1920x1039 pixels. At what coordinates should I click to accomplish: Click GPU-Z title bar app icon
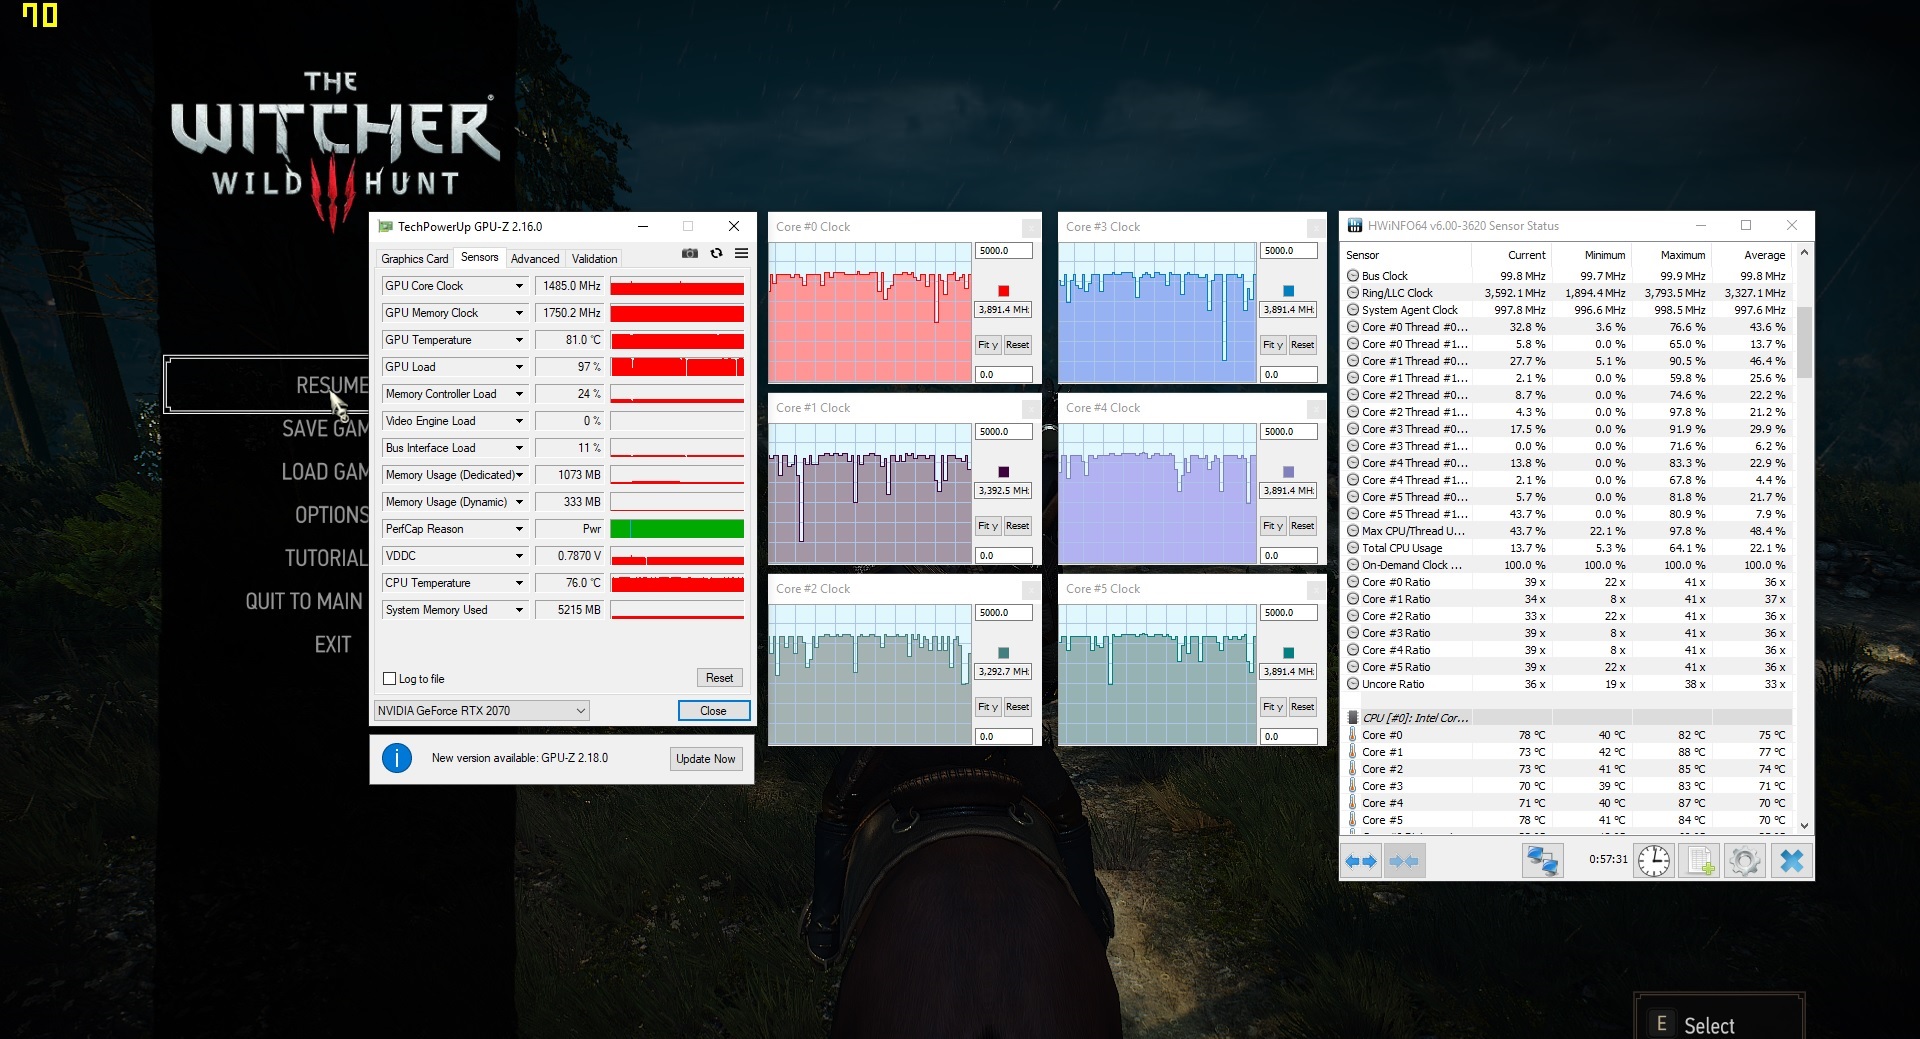[385, 227]
